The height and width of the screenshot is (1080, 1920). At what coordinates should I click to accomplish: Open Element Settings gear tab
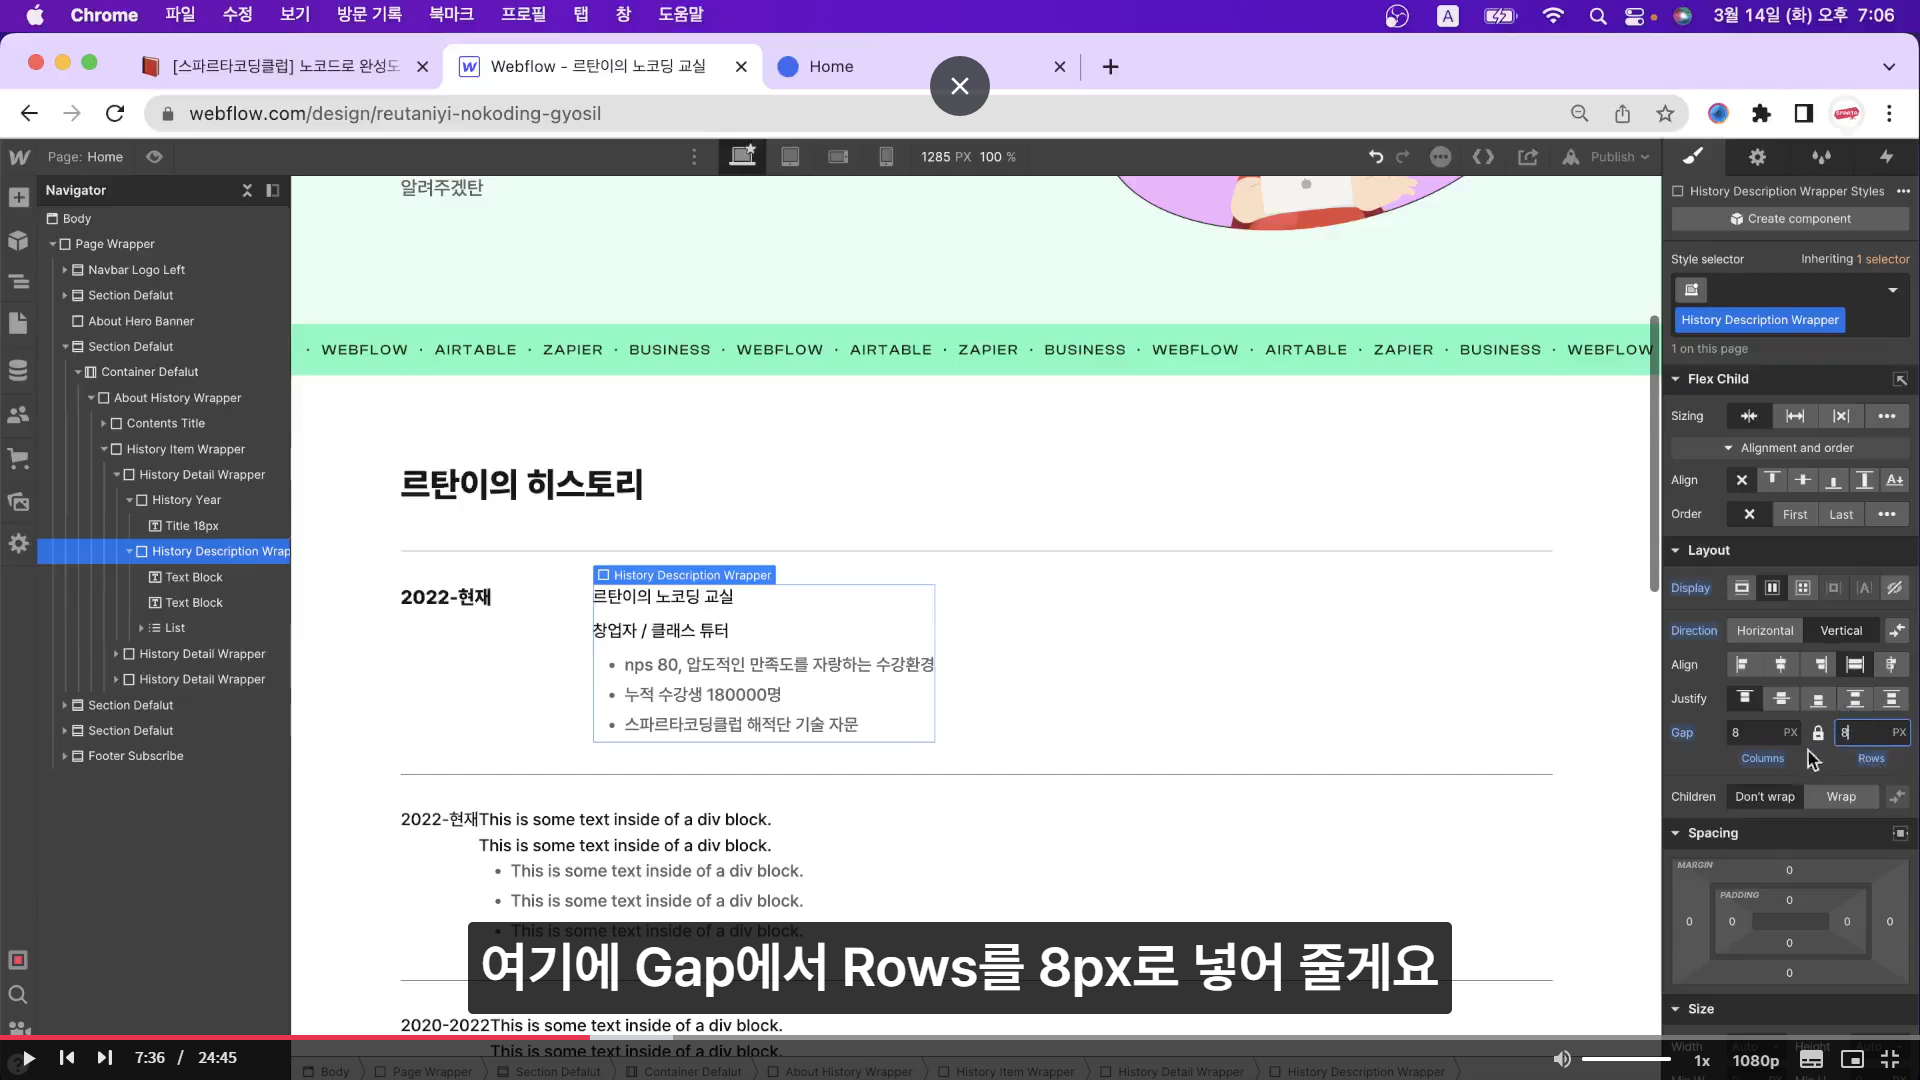[x=1757, y=156]
